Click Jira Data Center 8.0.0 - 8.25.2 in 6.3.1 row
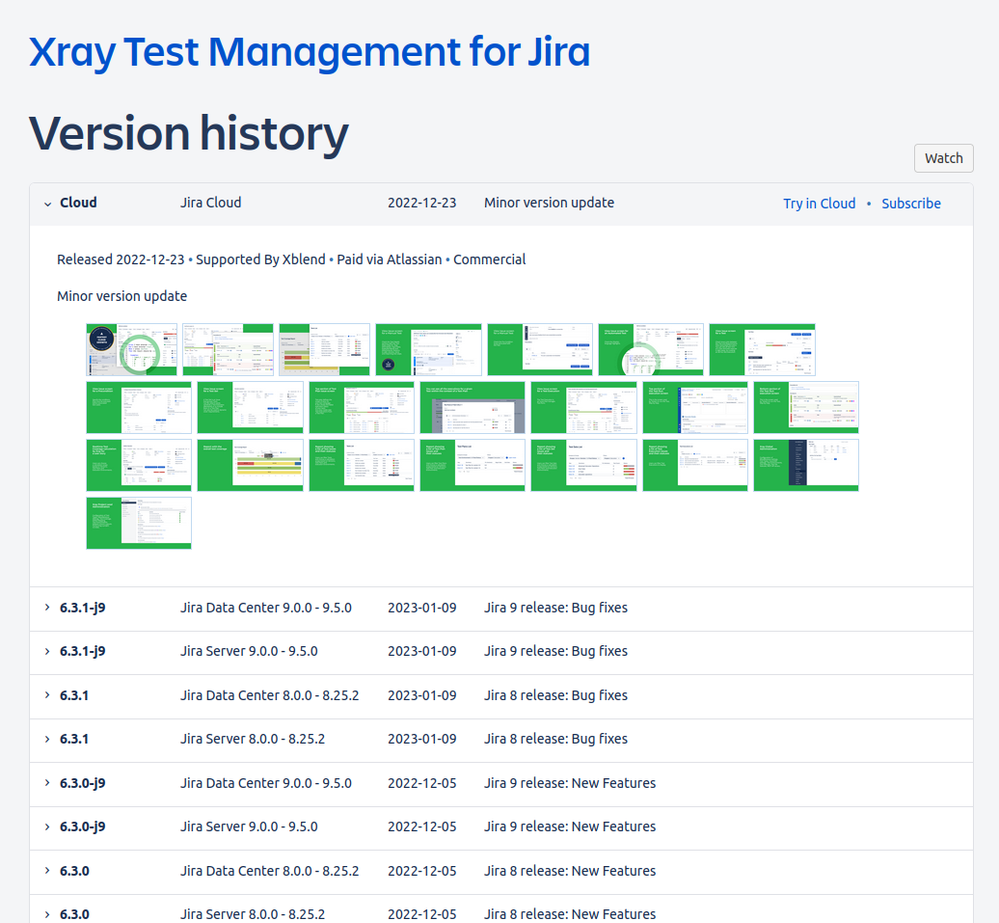 (270, 695)
